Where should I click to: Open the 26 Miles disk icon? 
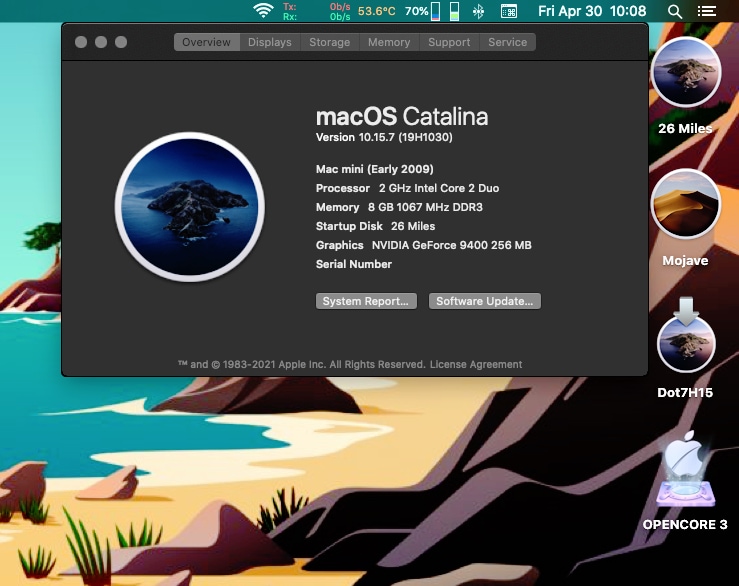(686, 72)
